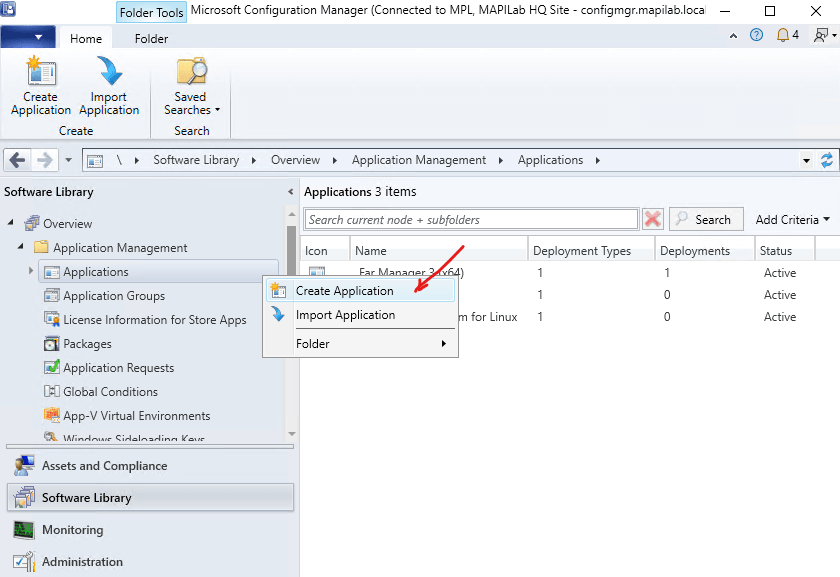840x577 pixels.
Task: Click the Application Management breadcrumb
Action: click(x=419, y=160)
